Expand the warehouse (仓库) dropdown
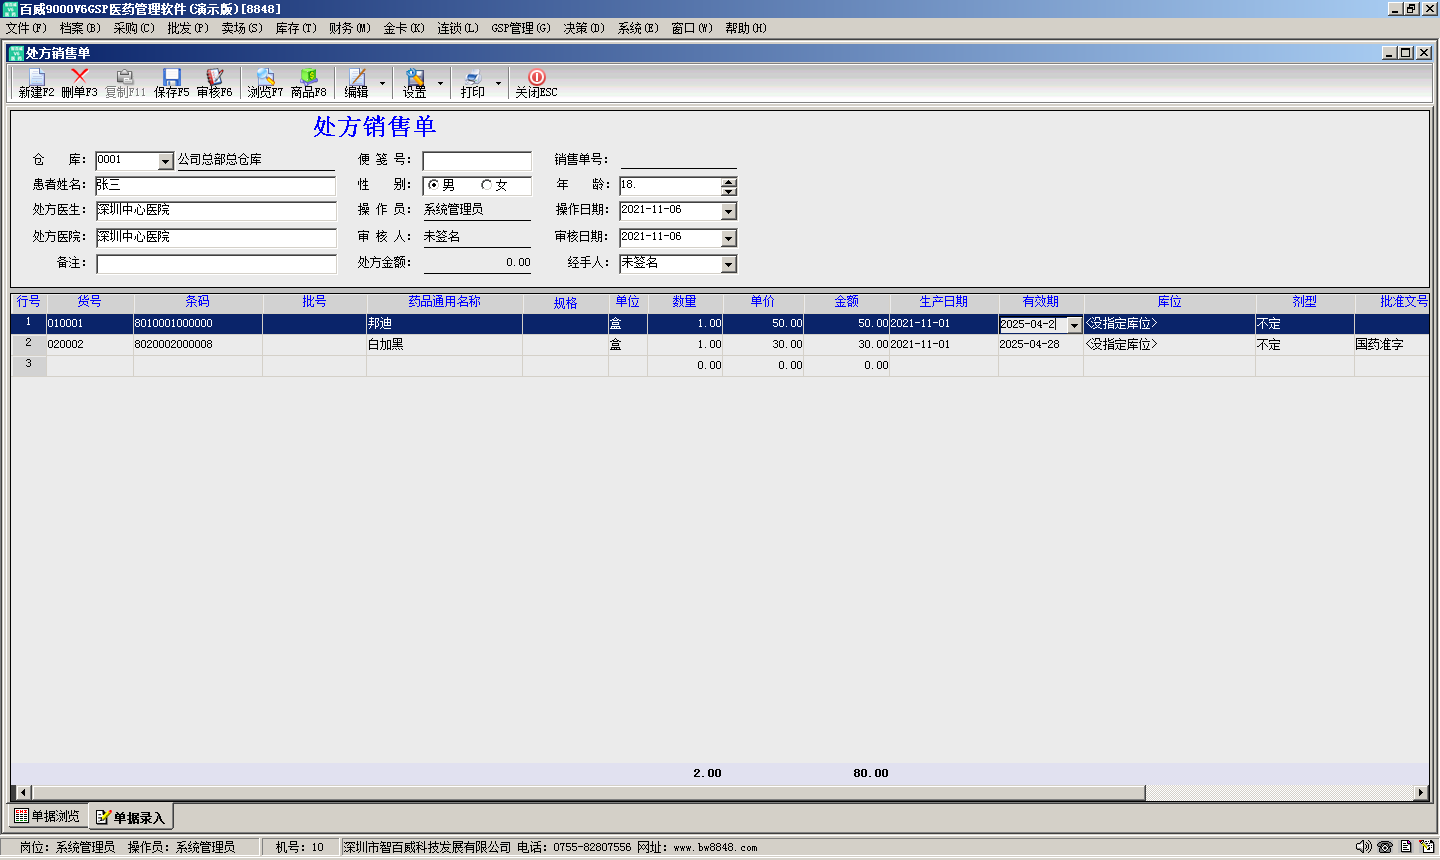1440x860 pixels. click(x=166, y=162)
